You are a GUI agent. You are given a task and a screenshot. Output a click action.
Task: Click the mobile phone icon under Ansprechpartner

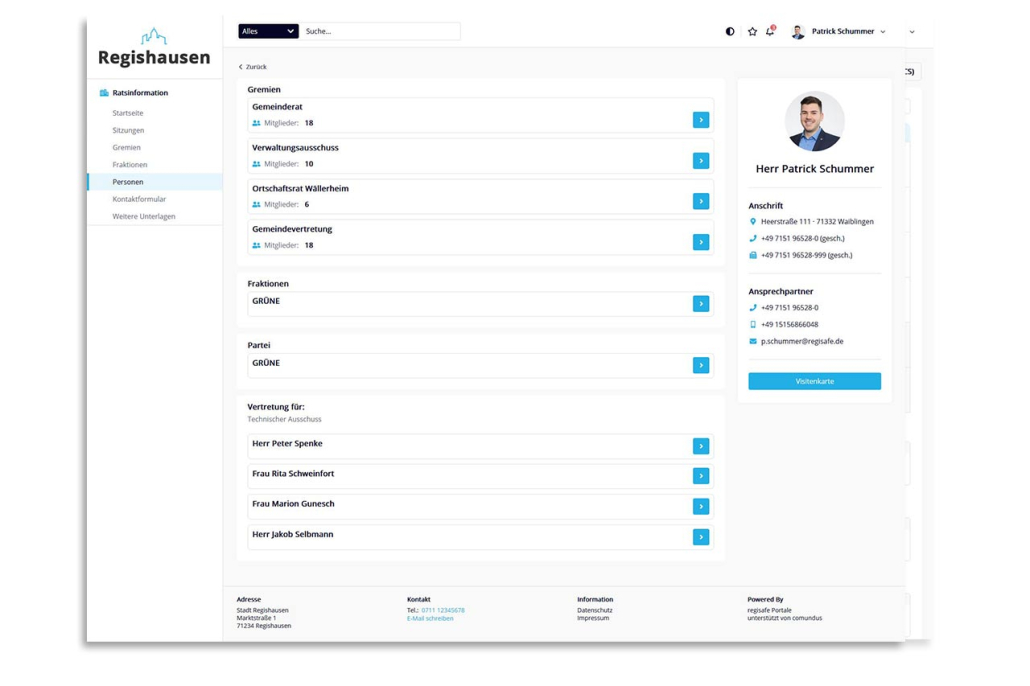(752, 324)
